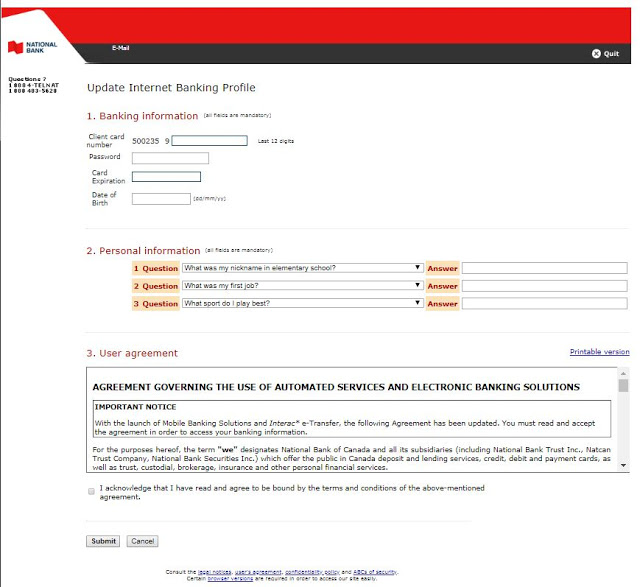This screenshot has height=587, width=640.
Task: Open the legal notices link
Action: (x=215, y=572)
